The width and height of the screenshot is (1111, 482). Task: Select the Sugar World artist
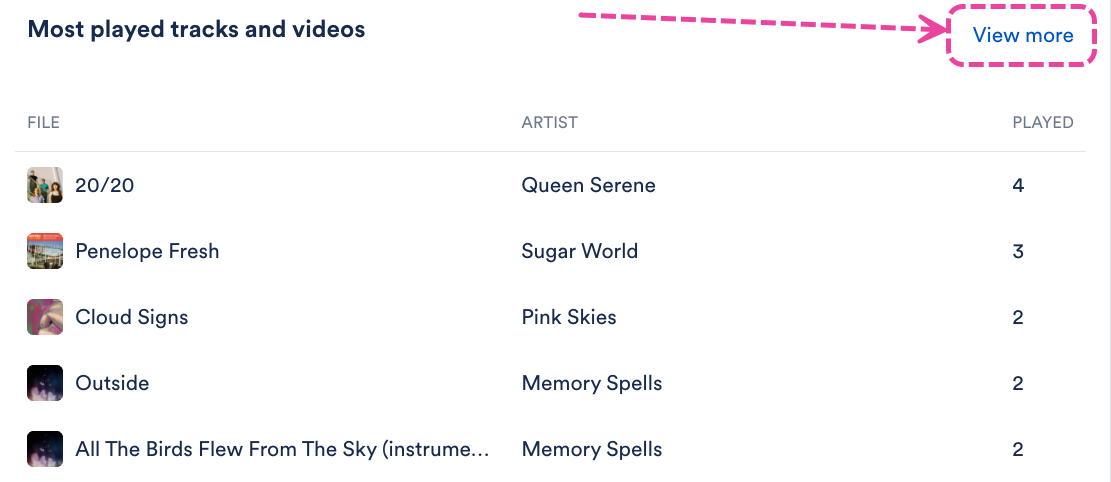click(x=580, y=251)
